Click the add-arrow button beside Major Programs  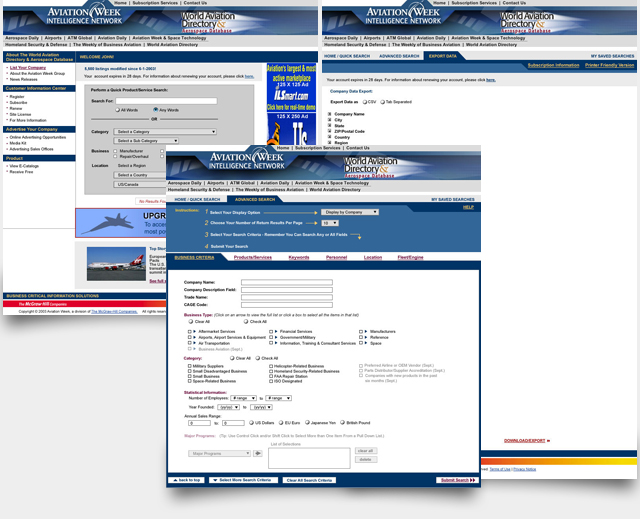pos(258,453)
